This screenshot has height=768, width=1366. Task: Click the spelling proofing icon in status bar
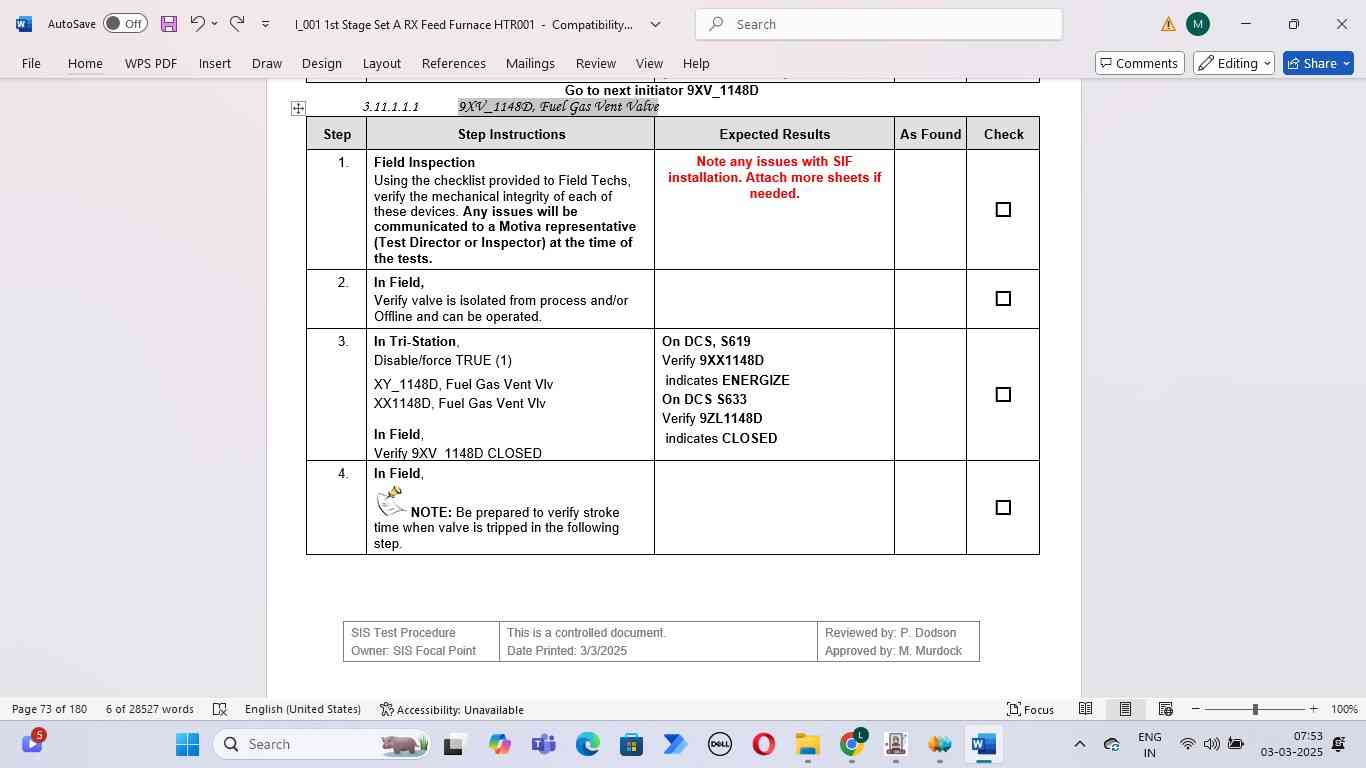coord(220,709)
